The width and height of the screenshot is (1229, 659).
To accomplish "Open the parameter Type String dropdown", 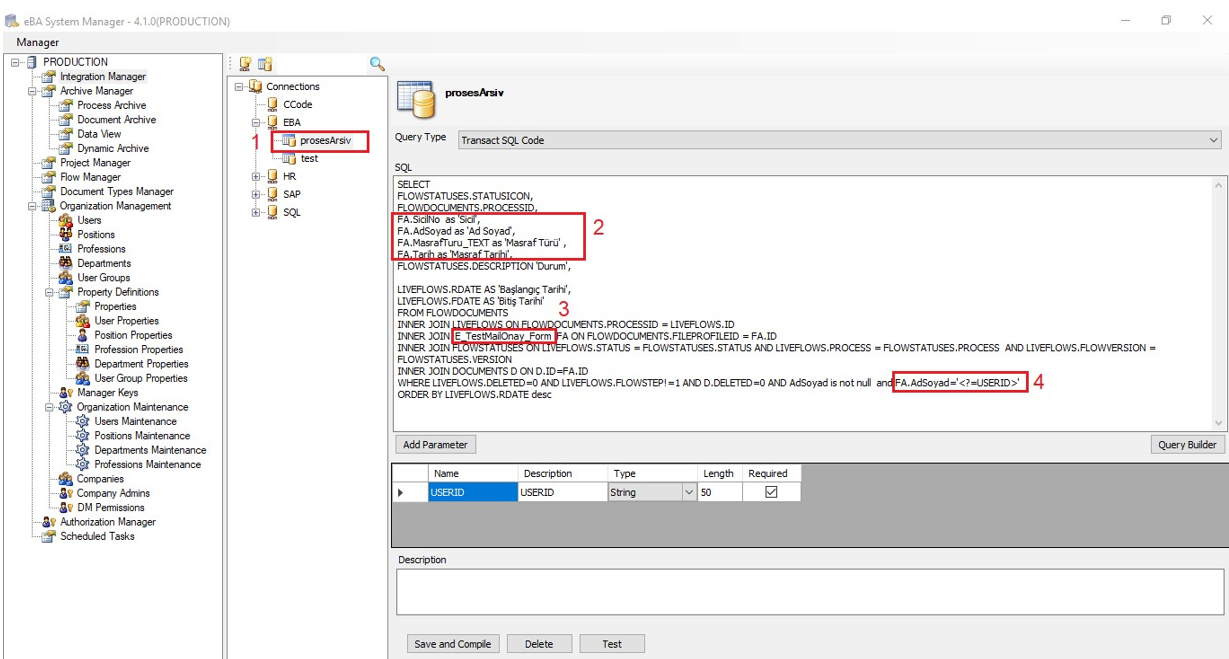I will pos(688,492).
